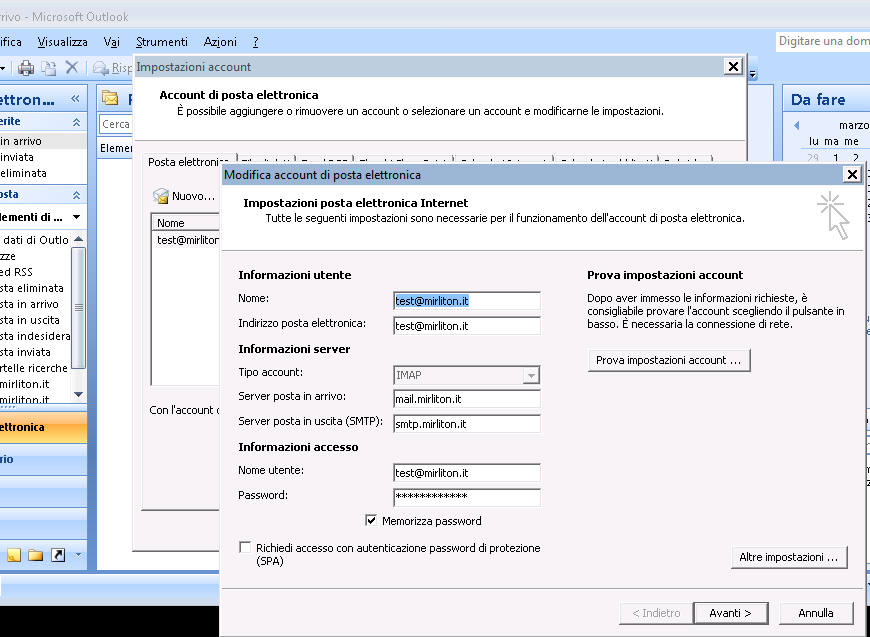Click the Move to Folder toolbar icon

click(x=49, y=68)
